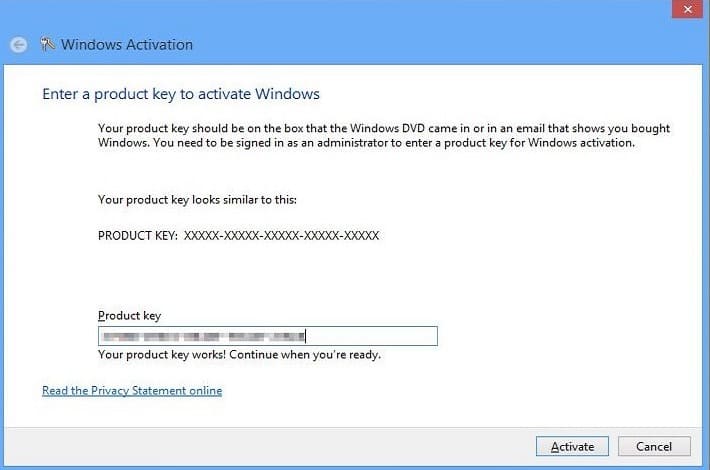Open the 'Read the Privacy Statement online' link
This screenshot has height=470, width=710.
132,390
